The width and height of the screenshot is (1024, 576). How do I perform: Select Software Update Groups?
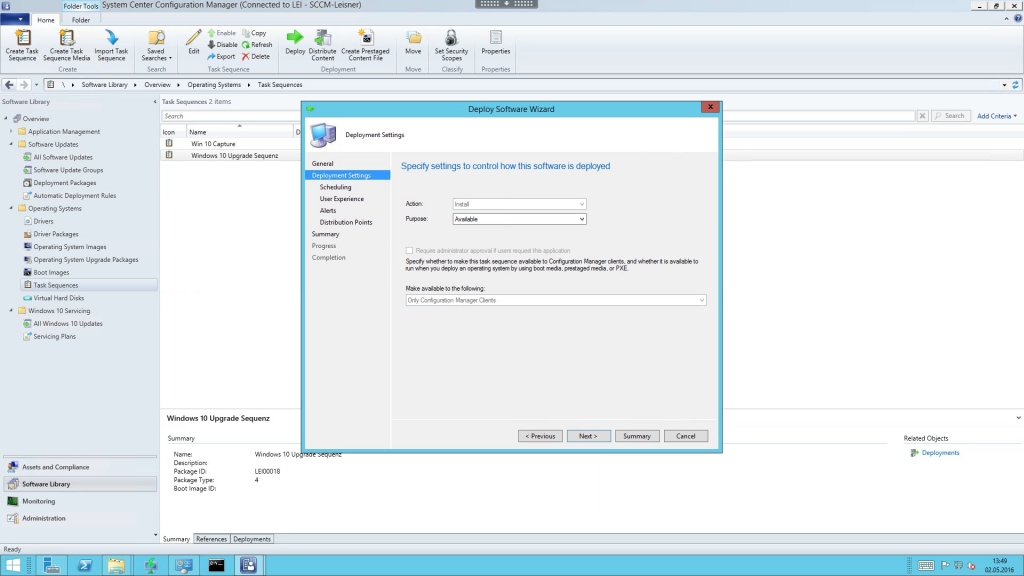(68, 170)
